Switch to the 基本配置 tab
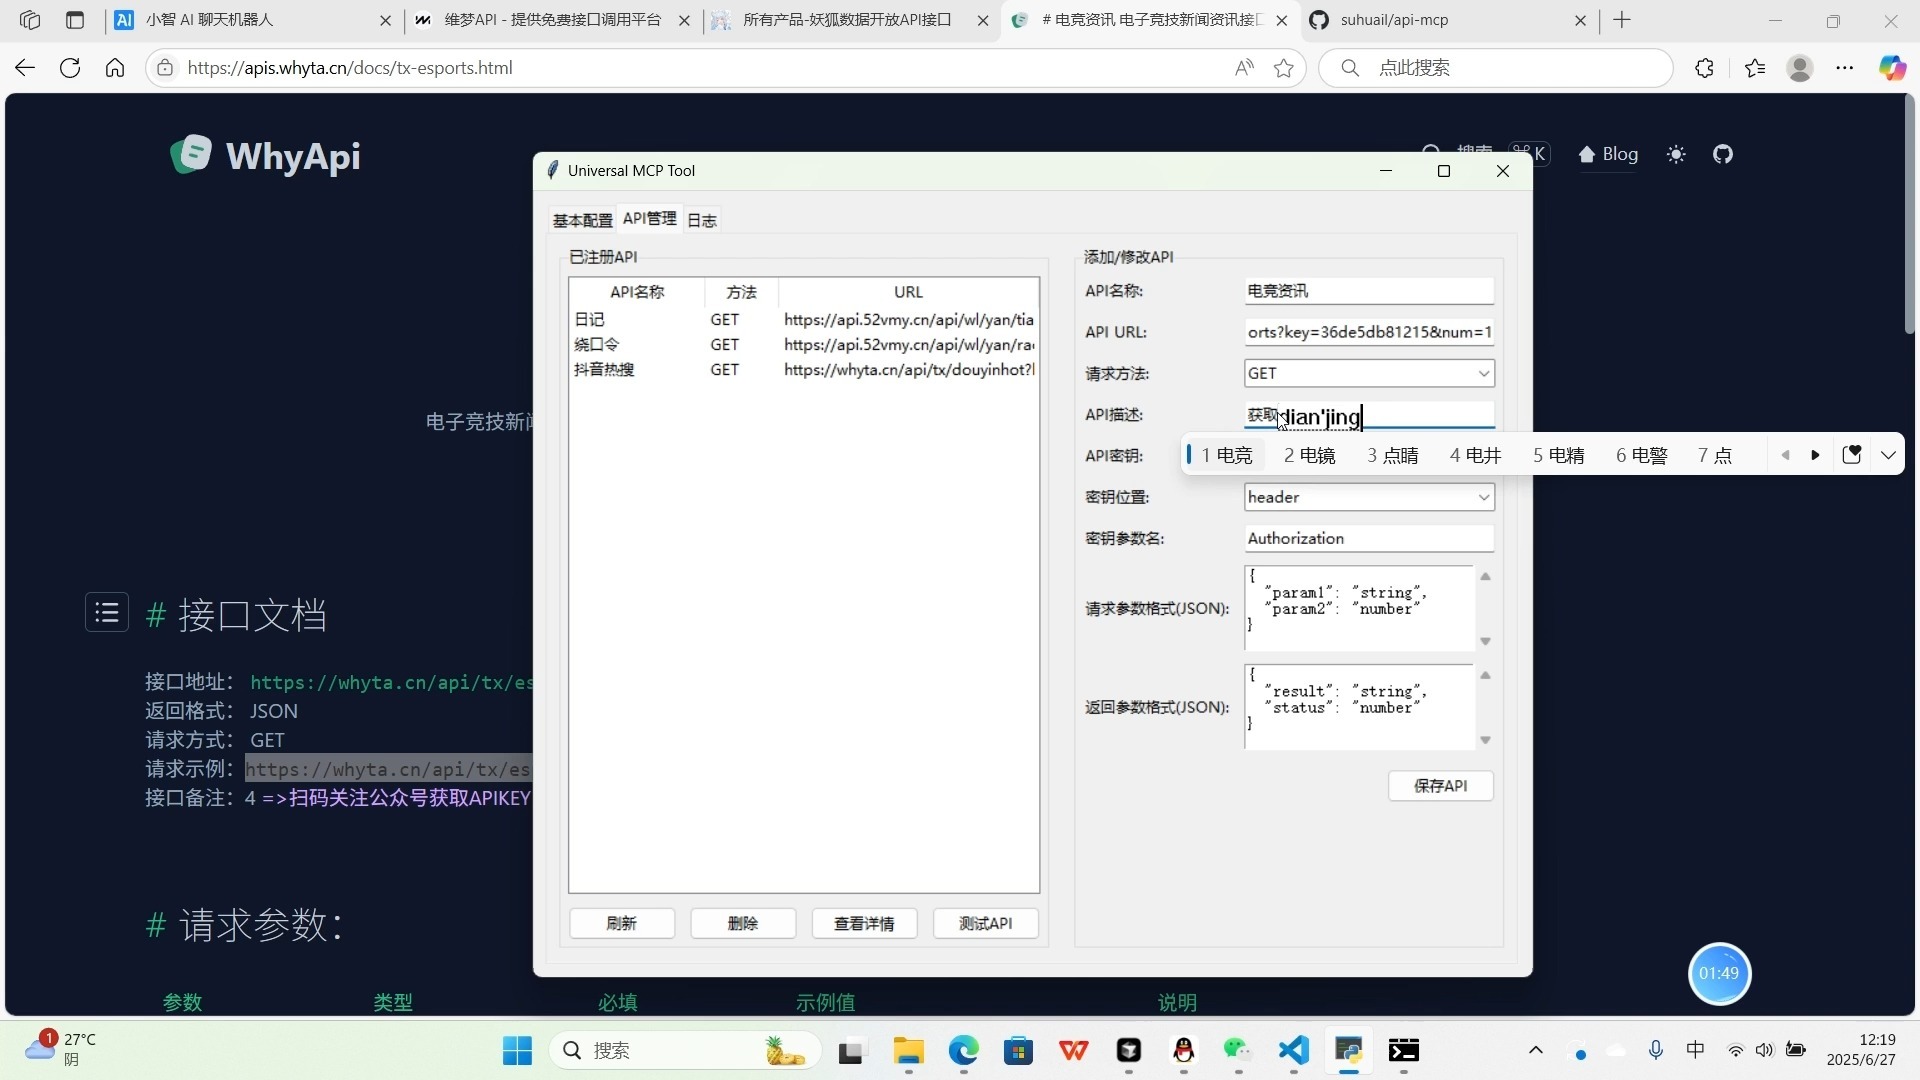Image resolution: width=1920 pixels, height=1080 pixels. coord(582,220)
